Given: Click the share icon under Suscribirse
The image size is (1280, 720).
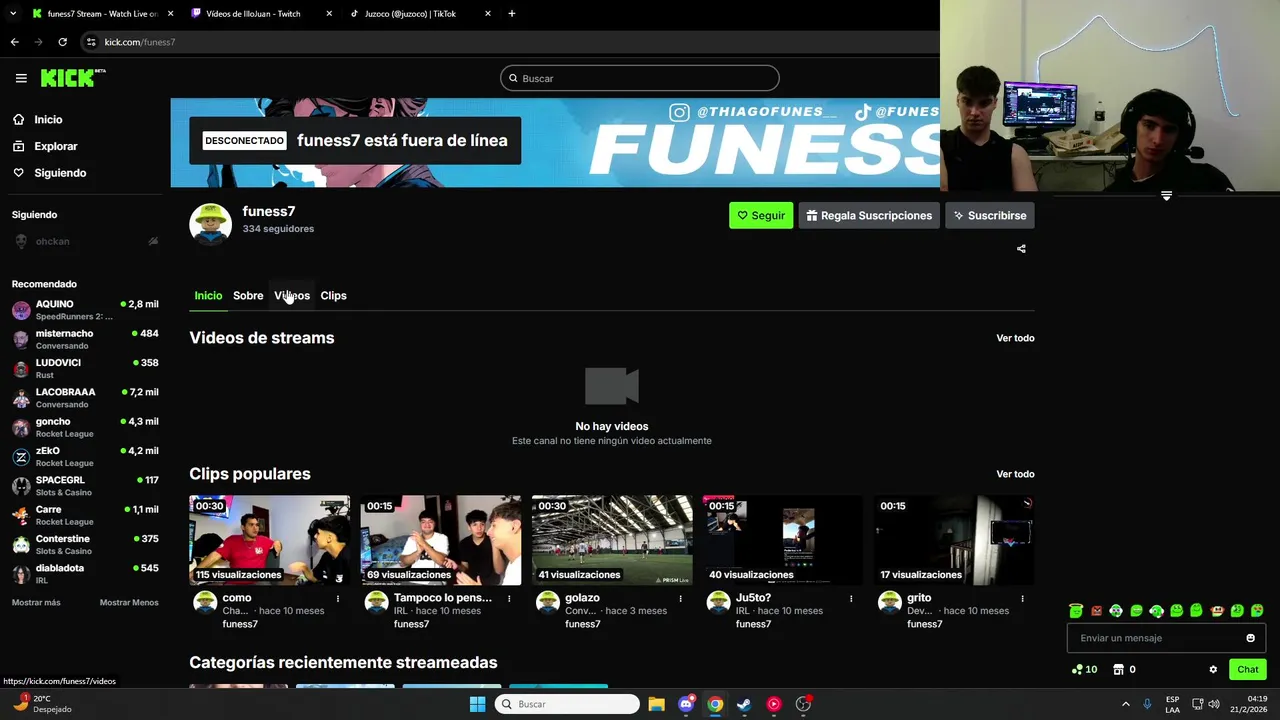Looking at the screenshot, I should pos(1021,249).
